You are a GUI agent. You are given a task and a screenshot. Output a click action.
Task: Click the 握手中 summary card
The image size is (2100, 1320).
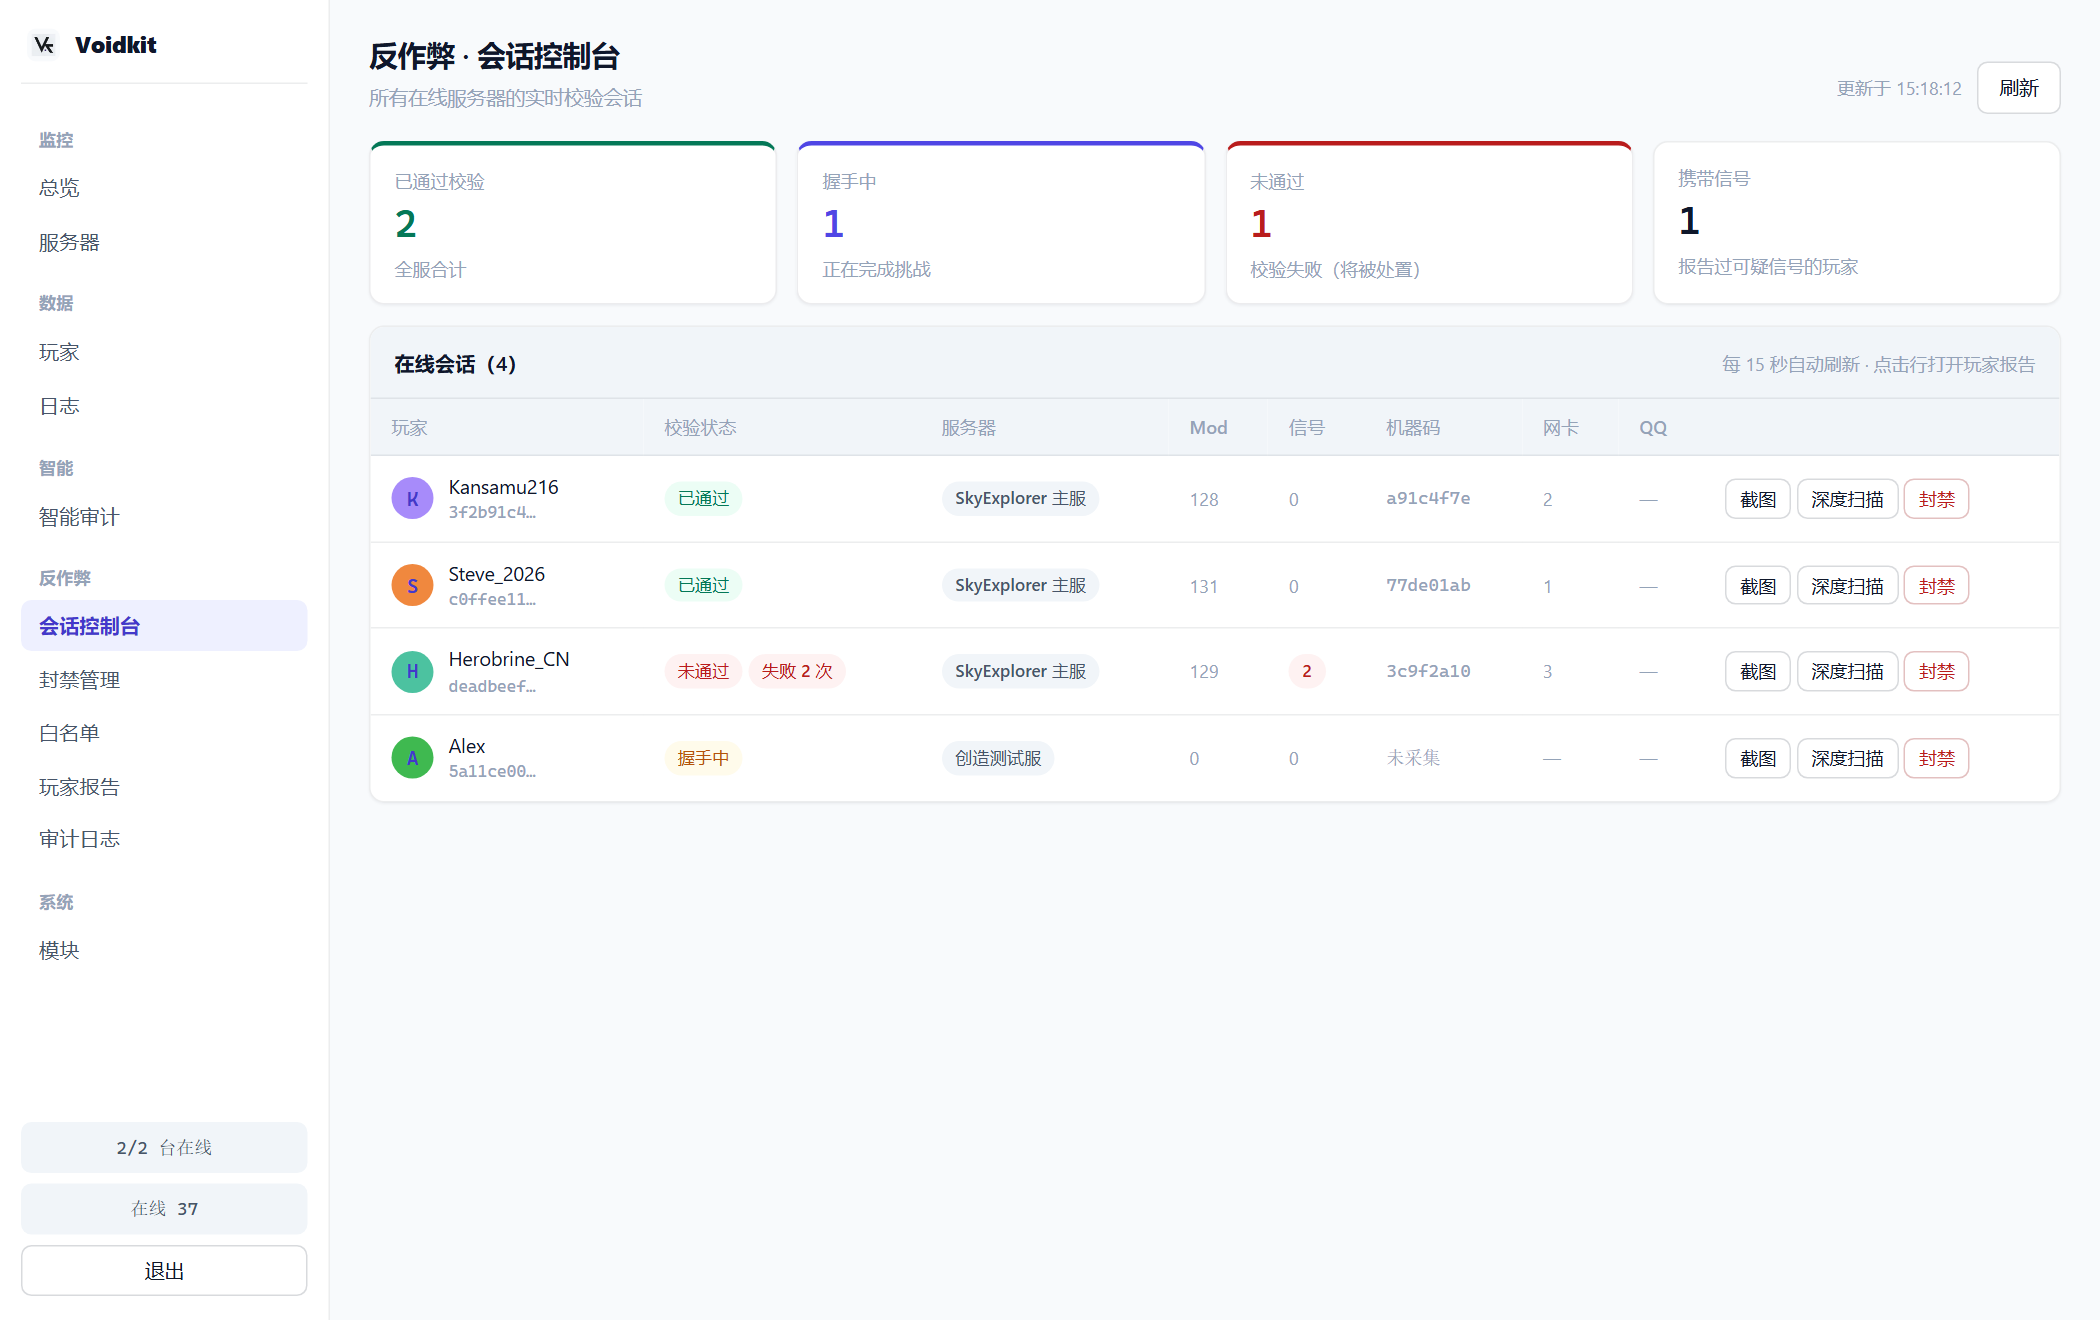coord(1001,222)
